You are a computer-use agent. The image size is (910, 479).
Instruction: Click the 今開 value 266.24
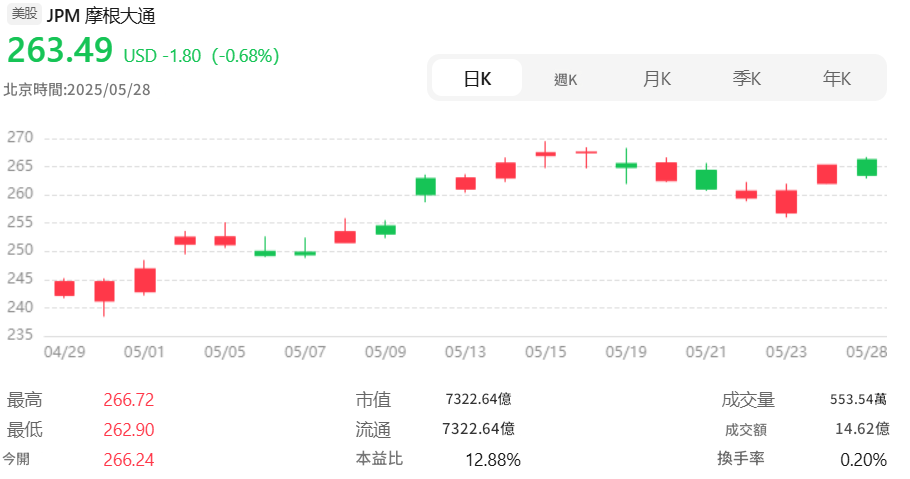coord(129,460)
